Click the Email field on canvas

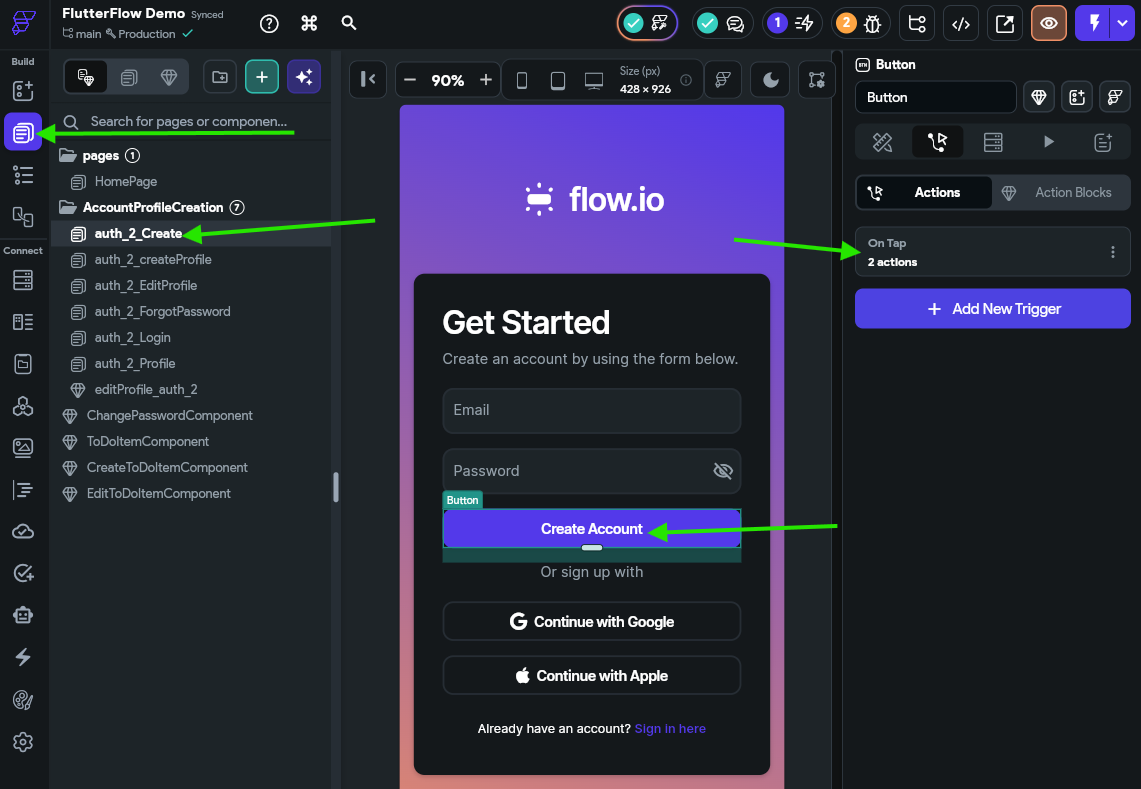(x=592, y=411)
